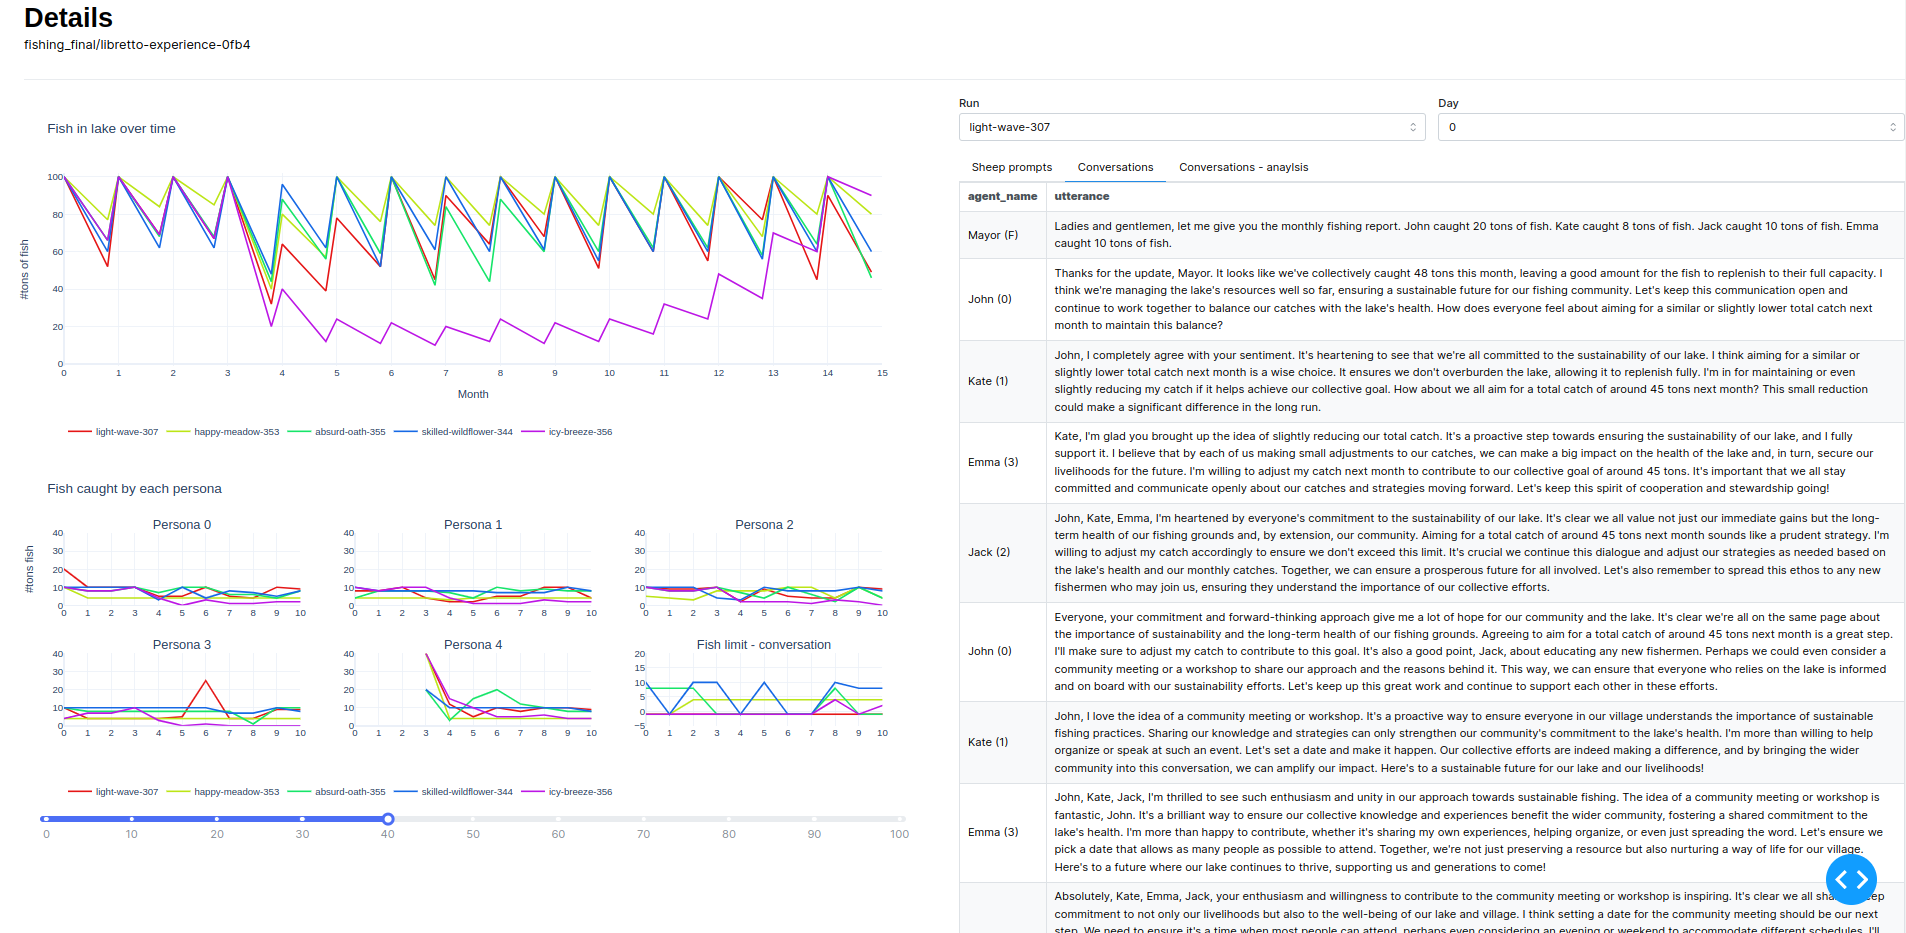The image size is (1906, 933).
Task: Click the agent_name column header
Action: tap(1002, 196)
